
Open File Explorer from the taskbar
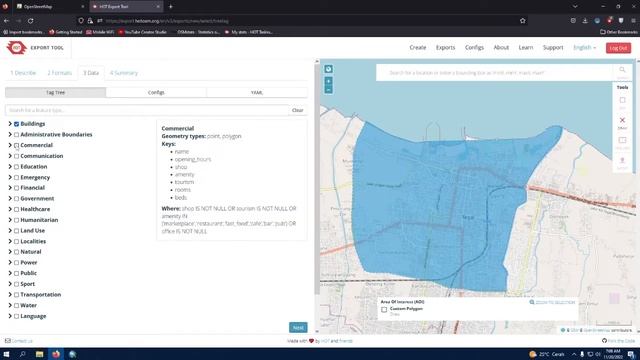pyautogui.click(x=39, y=354)
